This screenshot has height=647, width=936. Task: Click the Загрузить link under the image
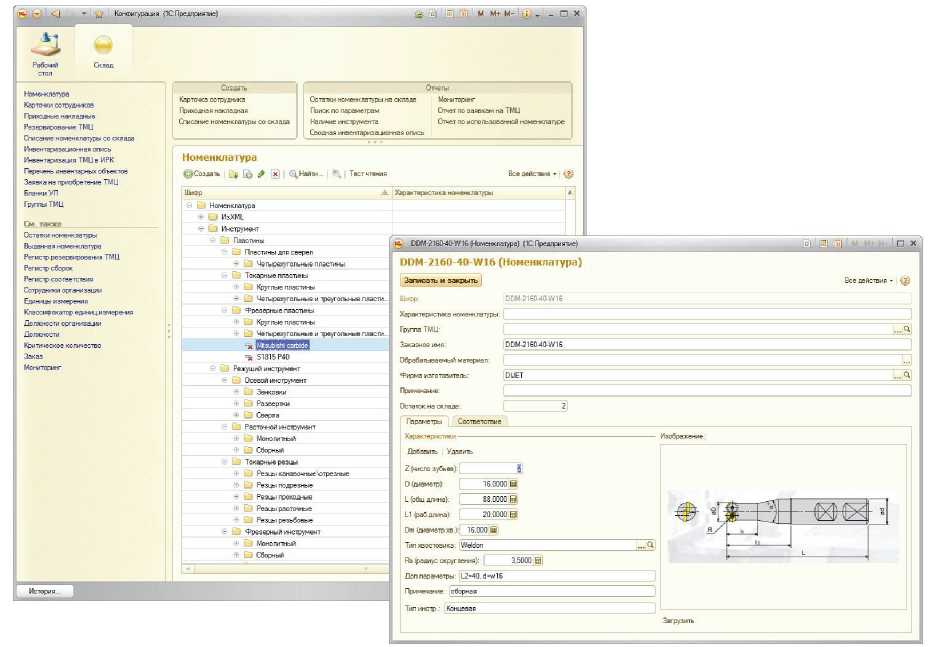coord(678,620)
